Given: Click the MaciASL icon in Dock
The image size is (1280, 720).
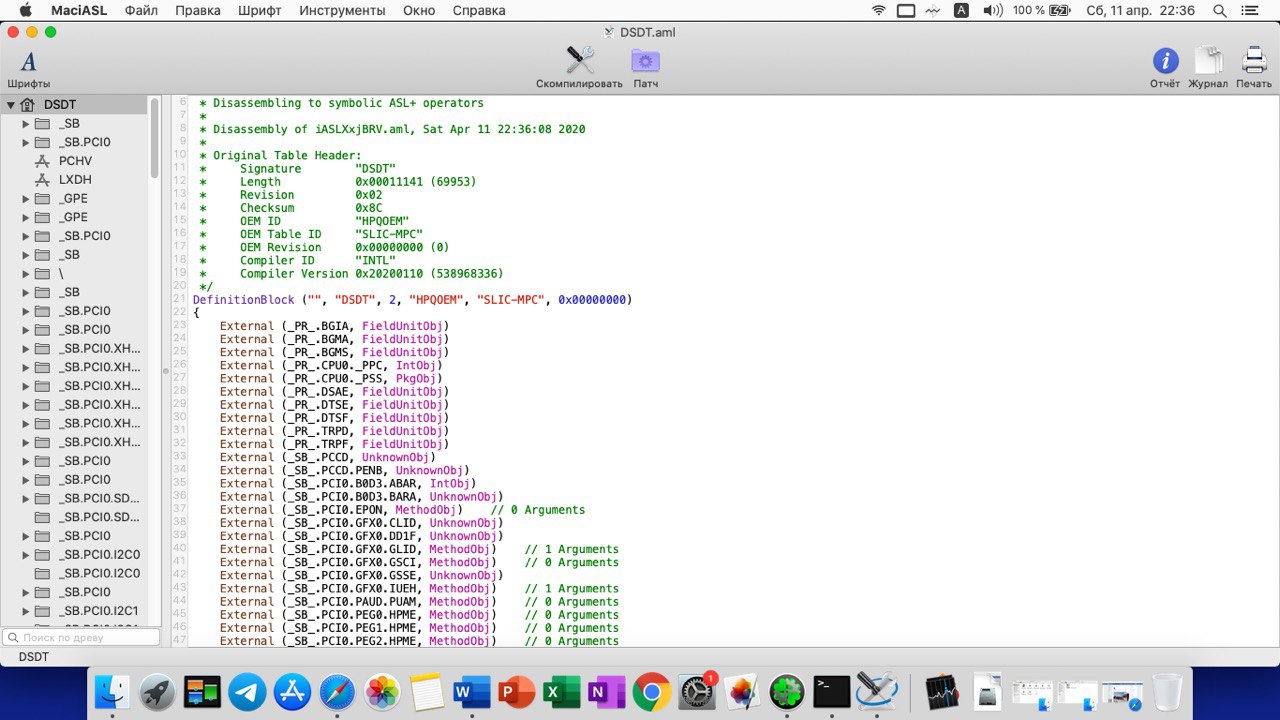Looking at the screenshot, I should [876, 692].
